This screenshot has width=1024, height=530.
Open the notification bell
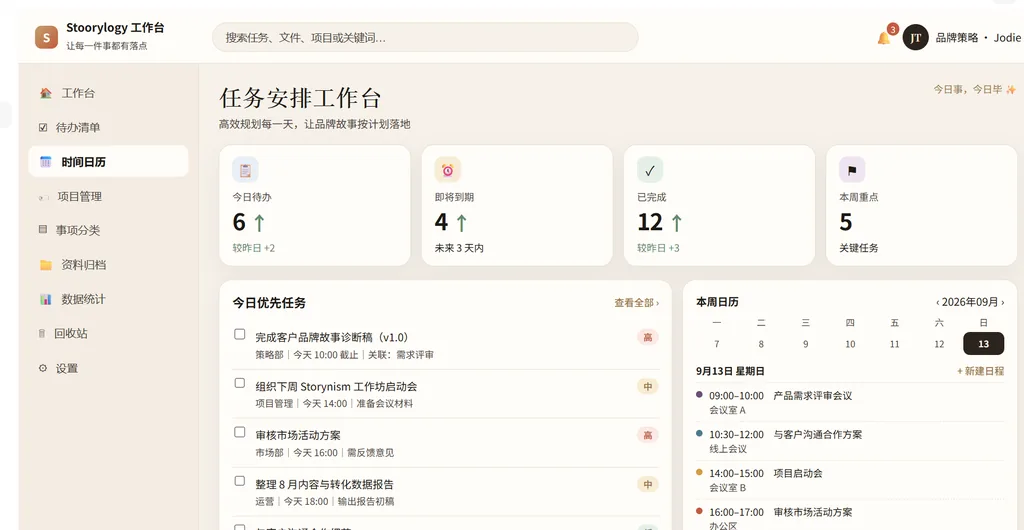tap(884, 38)
